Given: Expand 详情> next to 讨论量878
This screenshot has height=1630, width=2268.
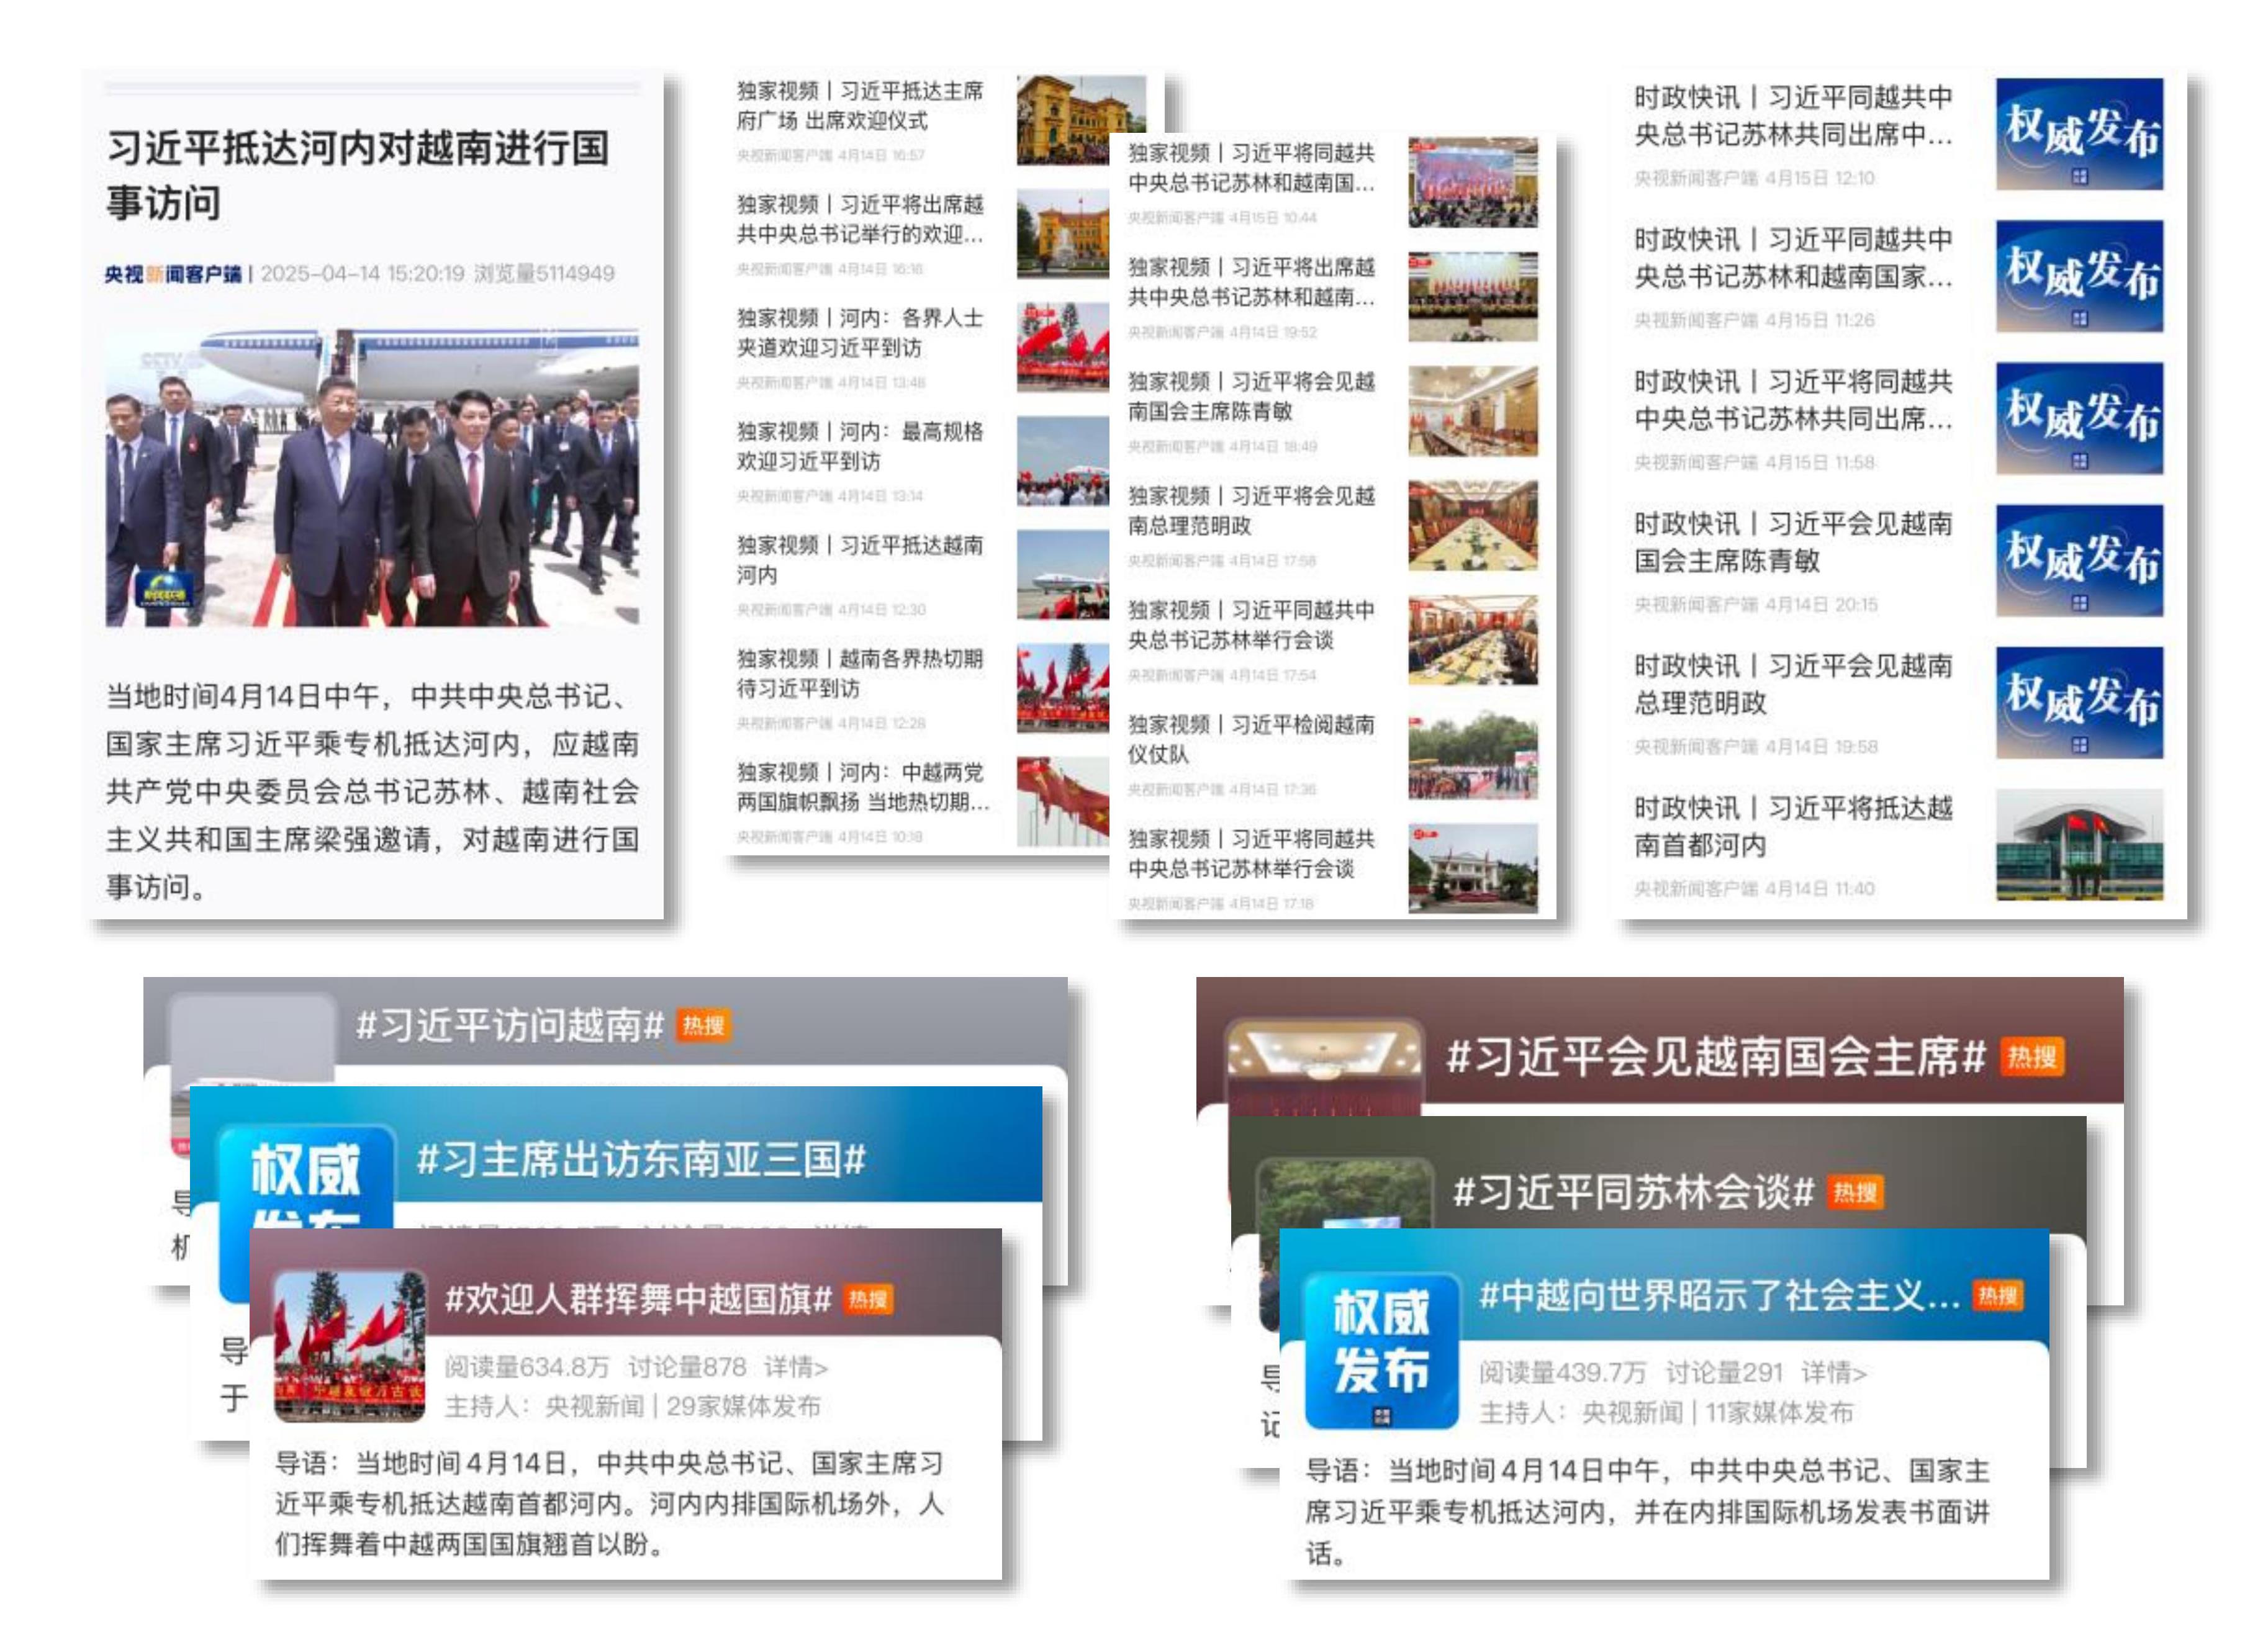Looking at the screenshot, I should 795,1366.
